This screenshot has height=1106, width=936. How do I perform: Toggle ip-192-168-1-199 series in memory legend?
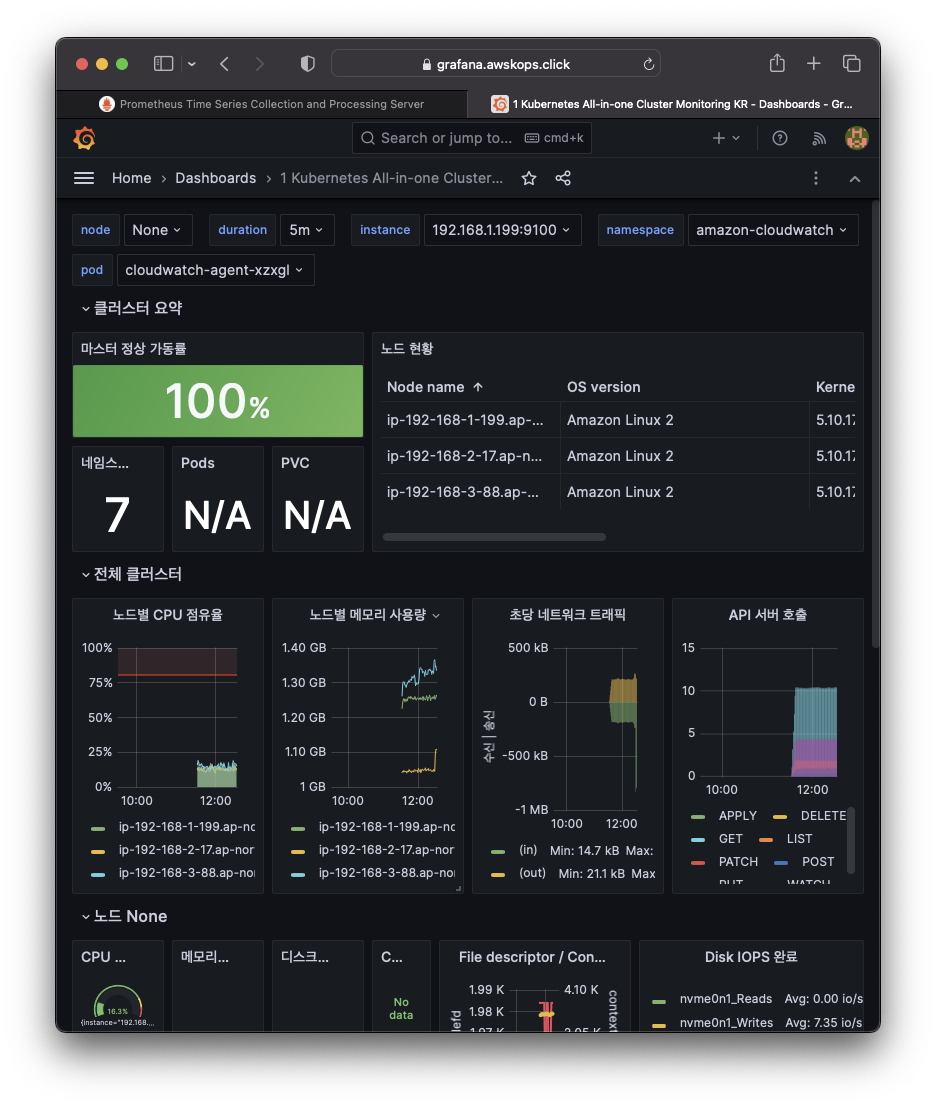(x=386, y=827)
